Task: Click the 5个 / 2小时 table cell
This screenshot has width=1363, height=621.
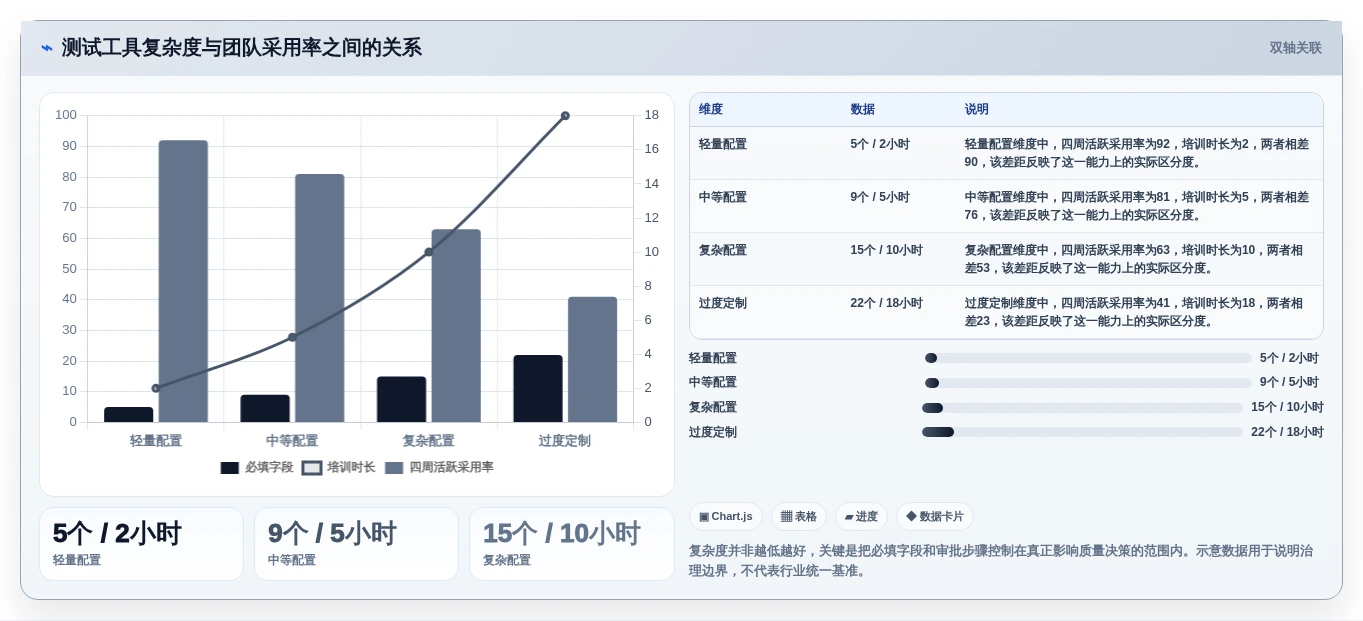Action: click(x=880, y=144)
